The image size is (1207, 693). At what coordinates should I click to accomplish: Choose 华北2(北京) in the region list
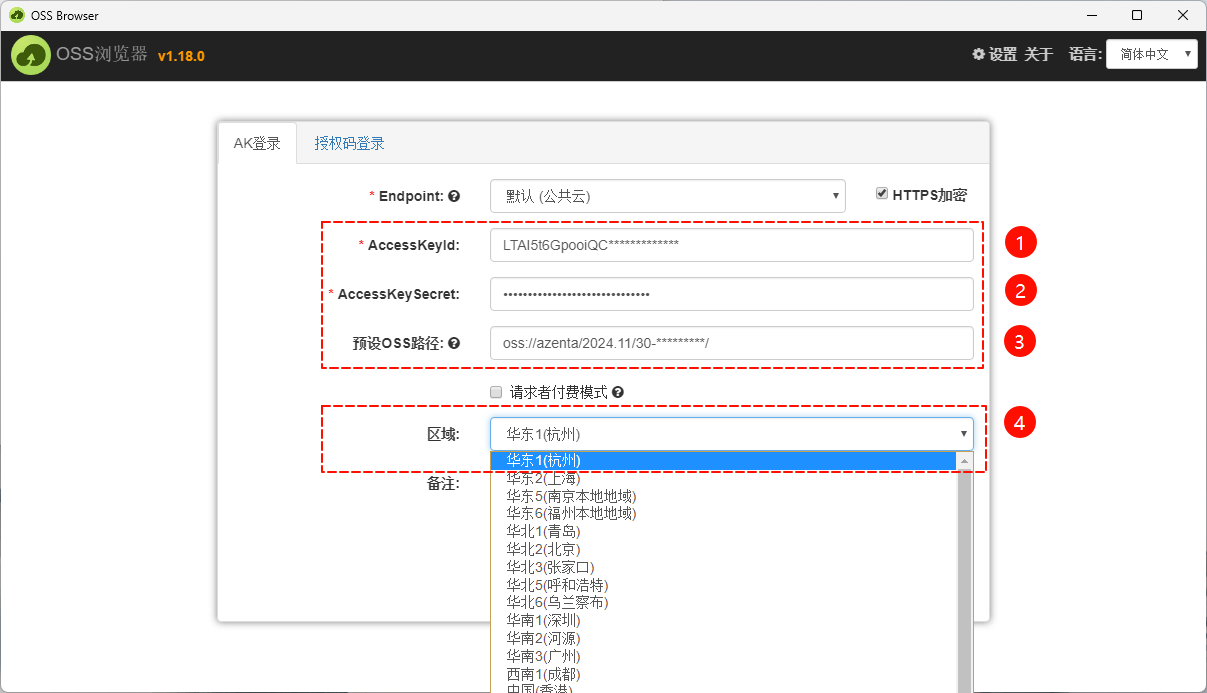543,549
